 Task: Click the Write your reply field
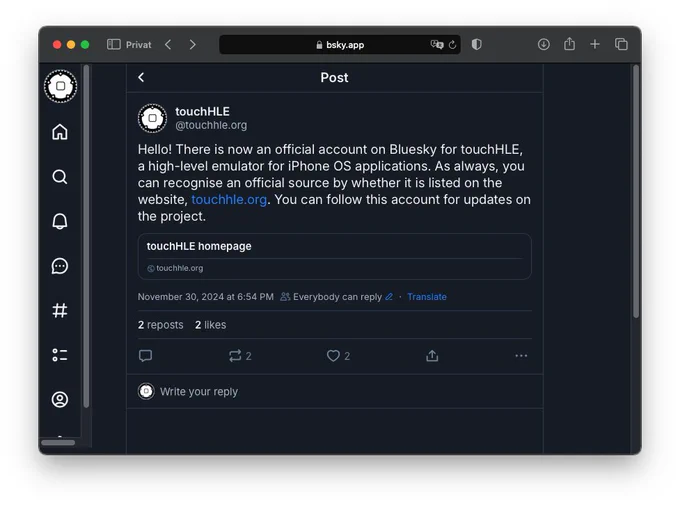click(334, 392)
